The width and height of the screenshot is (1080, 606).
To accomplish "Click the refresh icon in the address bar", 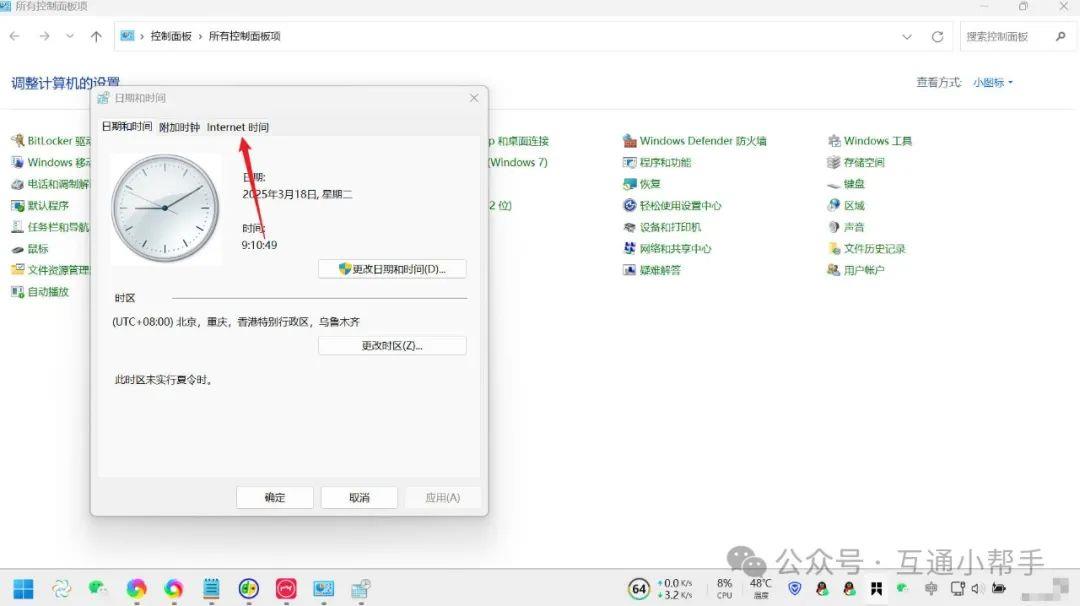I will [x=937, y=35].
